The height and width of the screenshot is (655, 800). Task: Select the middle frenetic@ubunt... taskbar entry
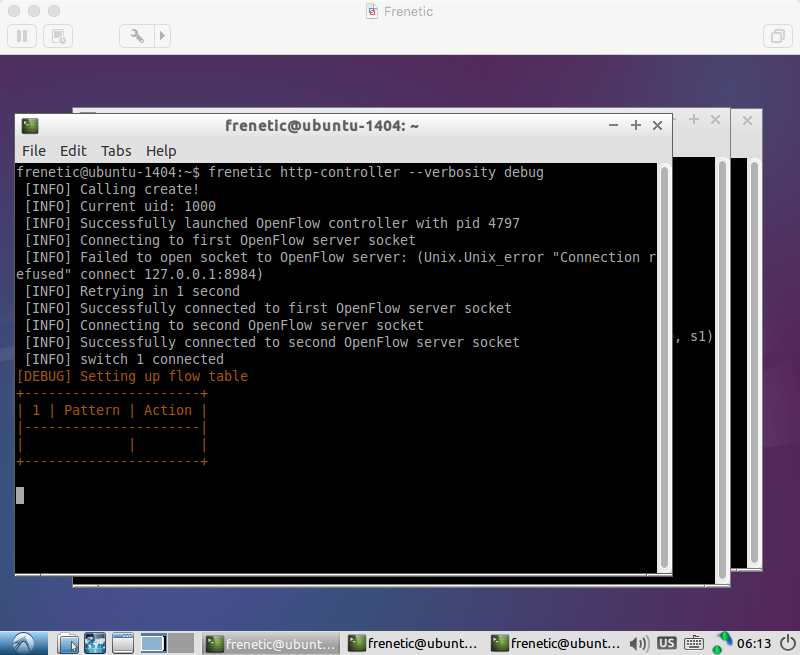point(413,644)
